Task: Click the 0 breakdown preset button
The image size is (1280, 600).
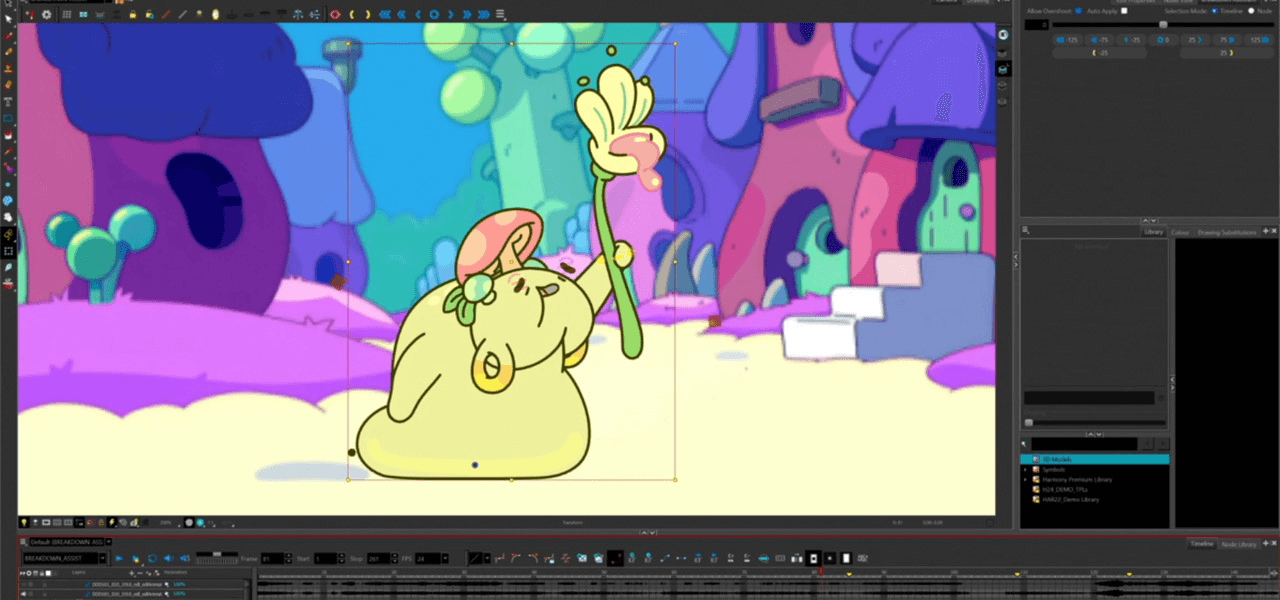Action: coord(1162,39)
